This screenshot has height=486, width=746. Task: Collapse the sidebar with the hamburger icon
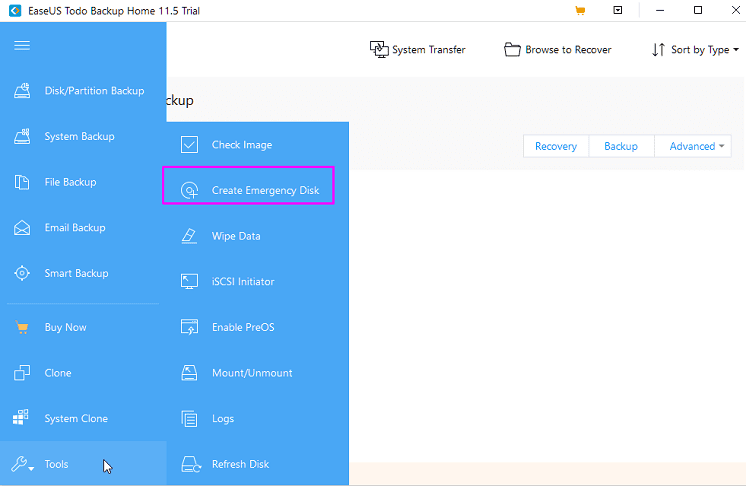click(22, 45)
